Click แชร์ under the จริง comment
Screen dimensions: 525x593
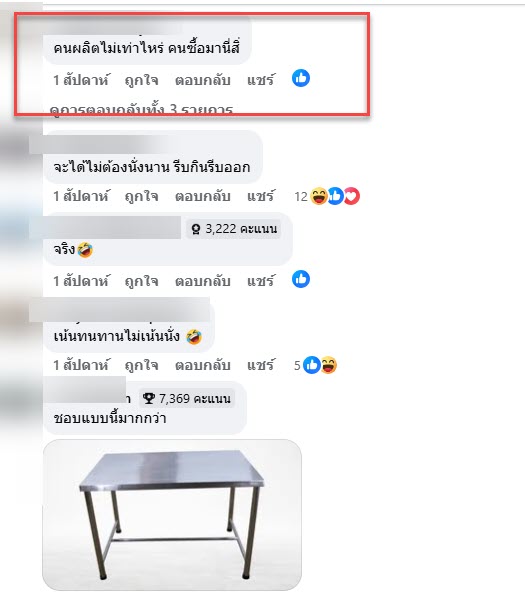(x=261, y=281)
